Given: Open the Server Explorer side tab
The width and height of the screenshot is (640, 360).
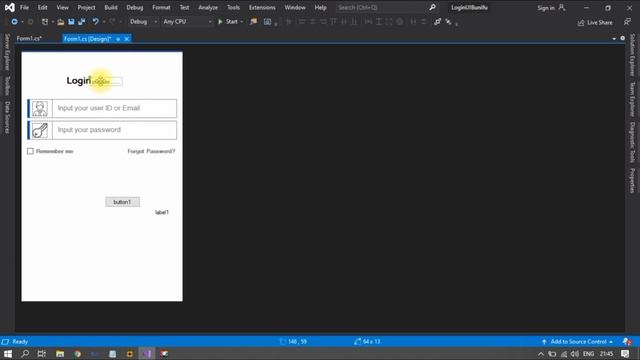Looking at the screenshot, I should point(7,52).
